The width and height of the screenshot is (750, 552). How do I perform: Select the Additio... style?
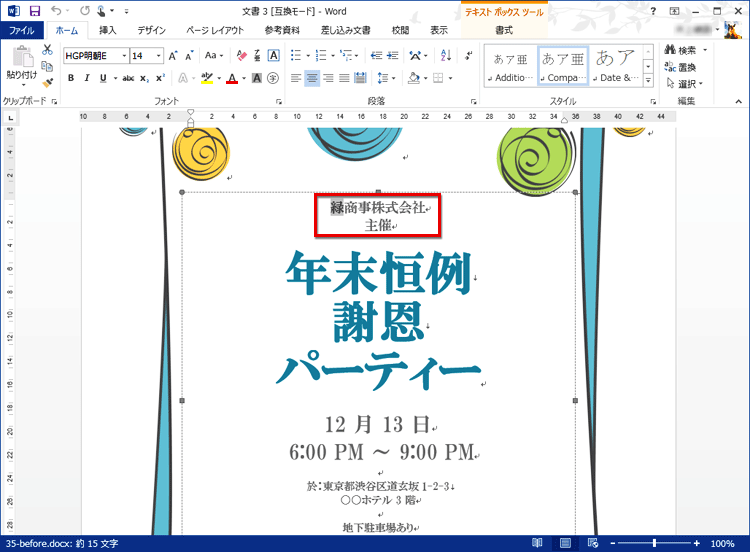pyautogui.click(x=510, y=66)
